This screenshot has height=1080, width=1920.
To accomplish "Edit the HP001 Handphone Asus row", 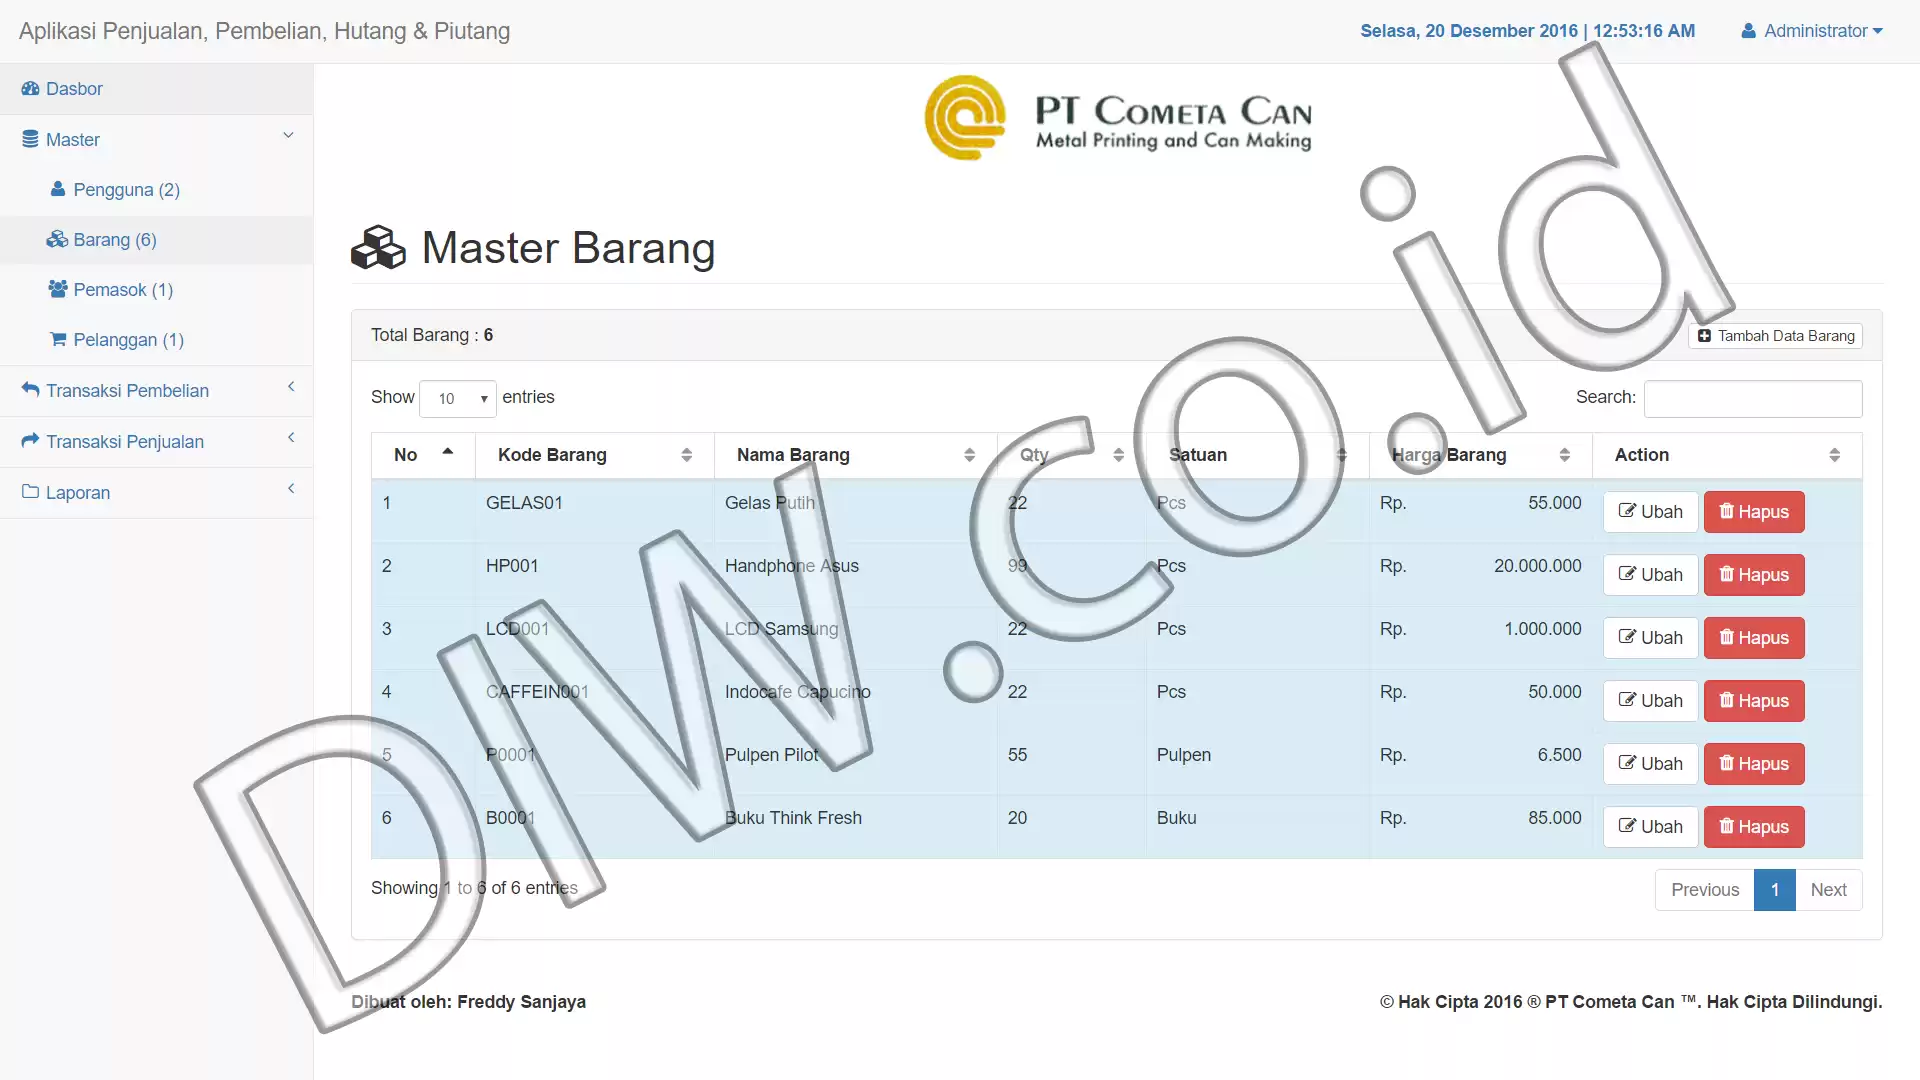I will (x=1651, y=575).
